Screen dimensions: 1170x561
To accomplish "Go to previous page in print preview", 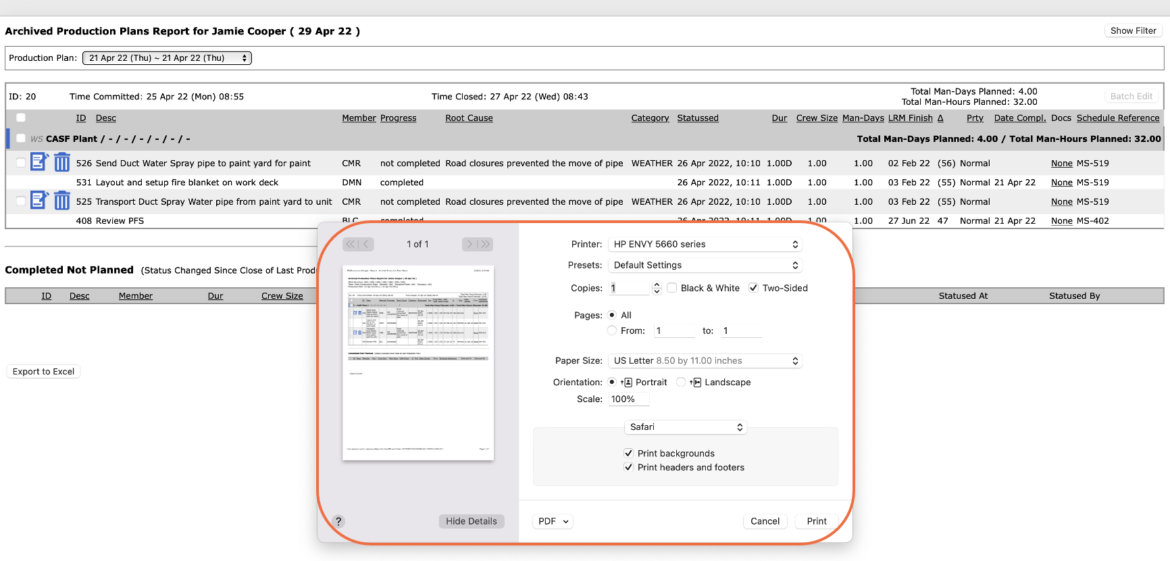I will tap(366, 244).
